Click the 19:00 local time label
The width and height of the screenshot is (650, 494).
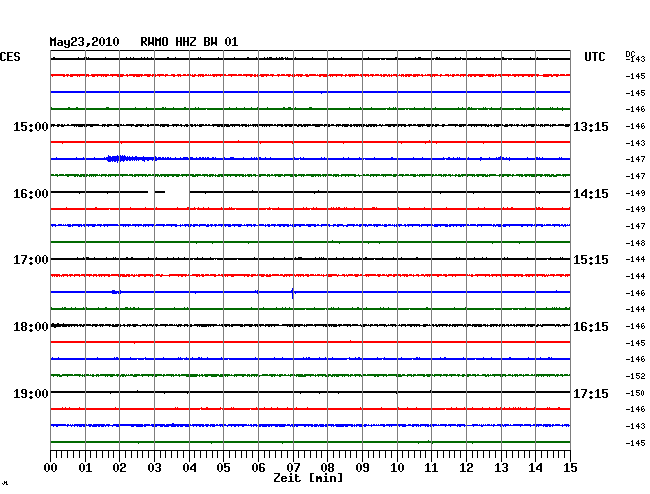coord(31,394)
